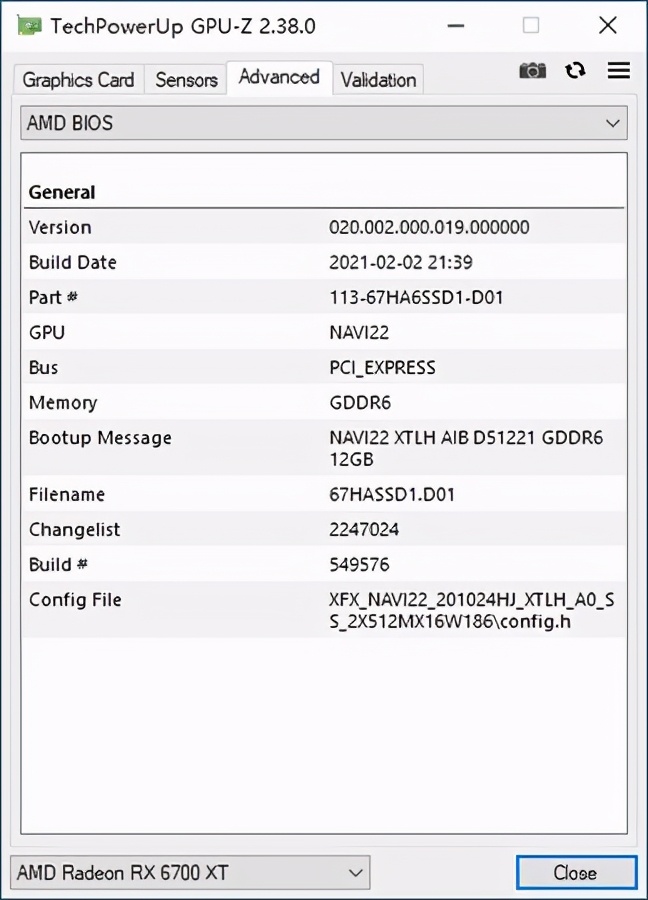Click the Memory value GDDR6
The height and width of the screenshot is (900, 648).
pyautogui.click(x=360, y=402)
